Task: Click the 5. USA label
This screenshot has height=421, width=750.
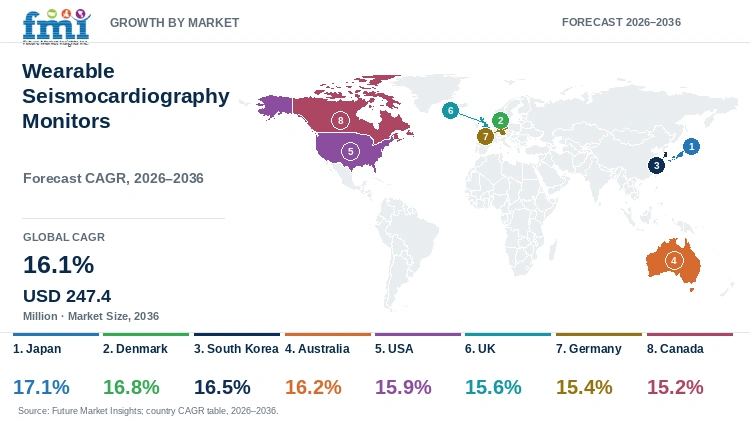Action: 394,349
